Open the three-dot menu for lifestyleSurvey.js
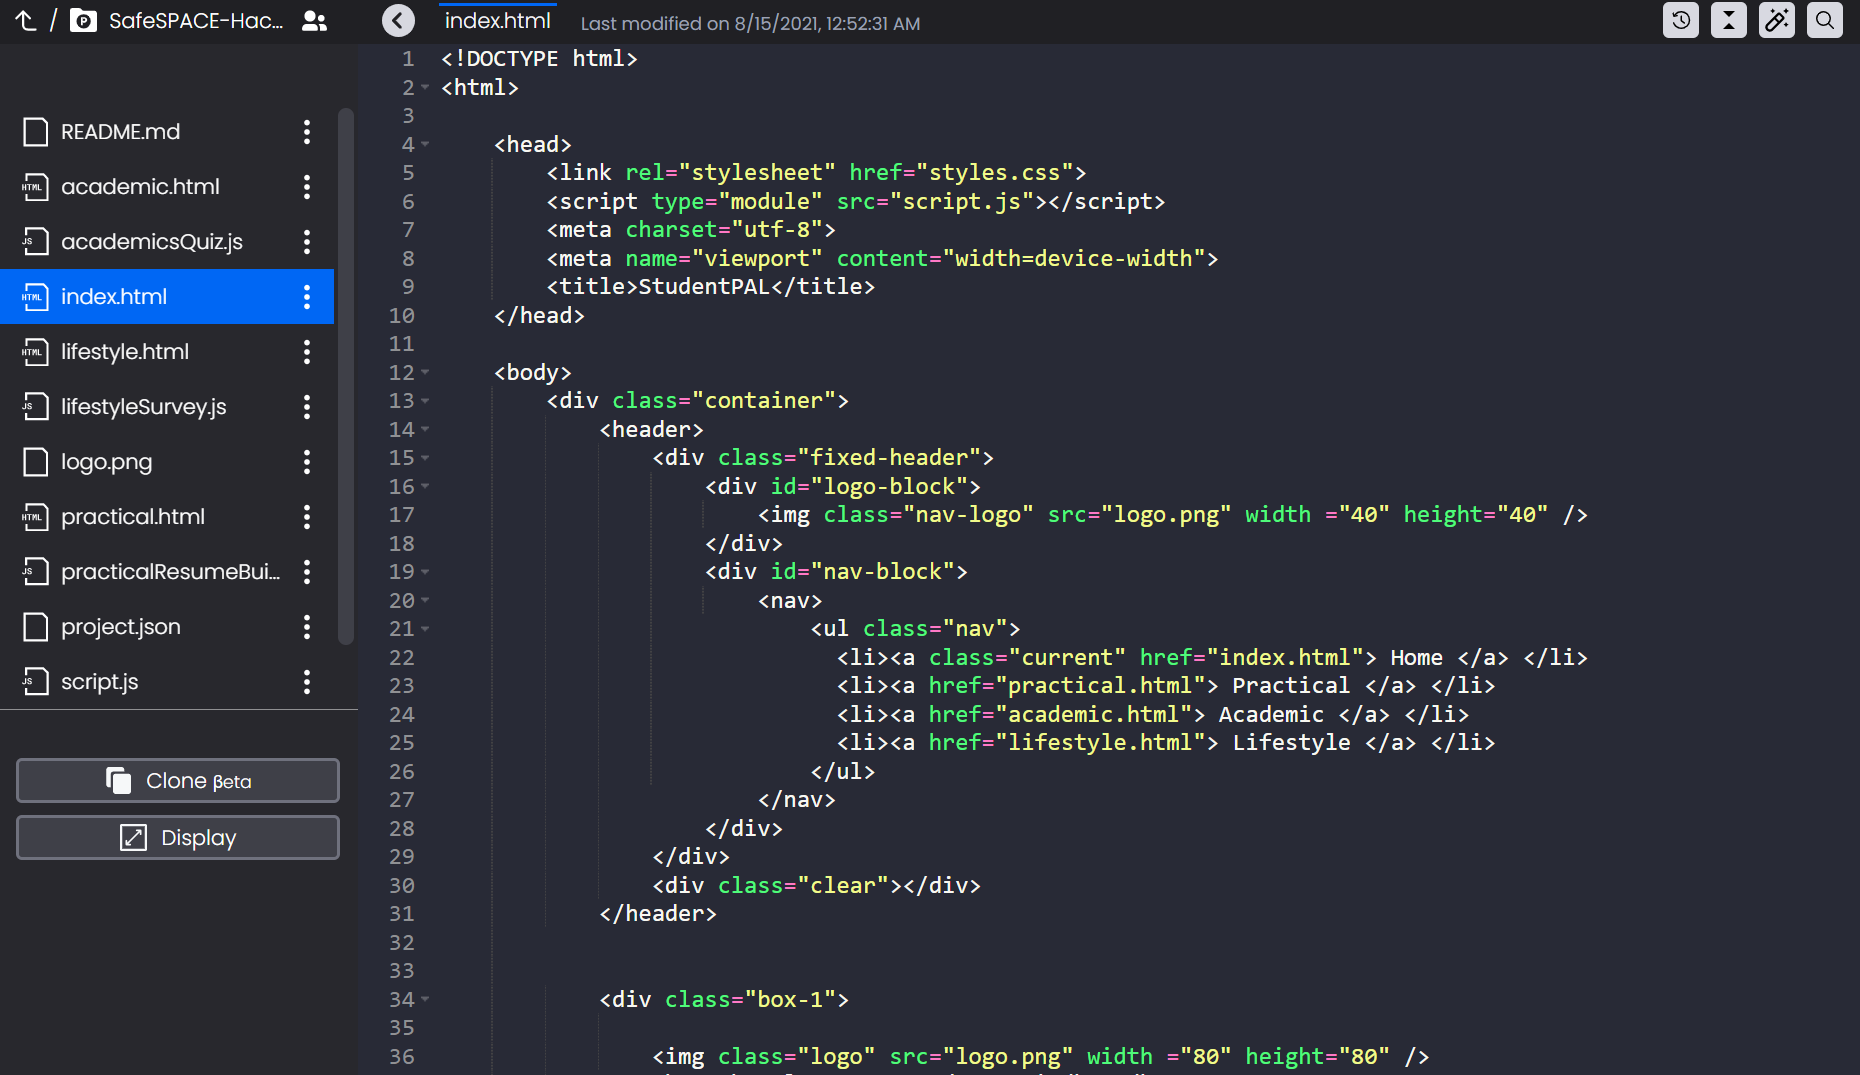 307,407
